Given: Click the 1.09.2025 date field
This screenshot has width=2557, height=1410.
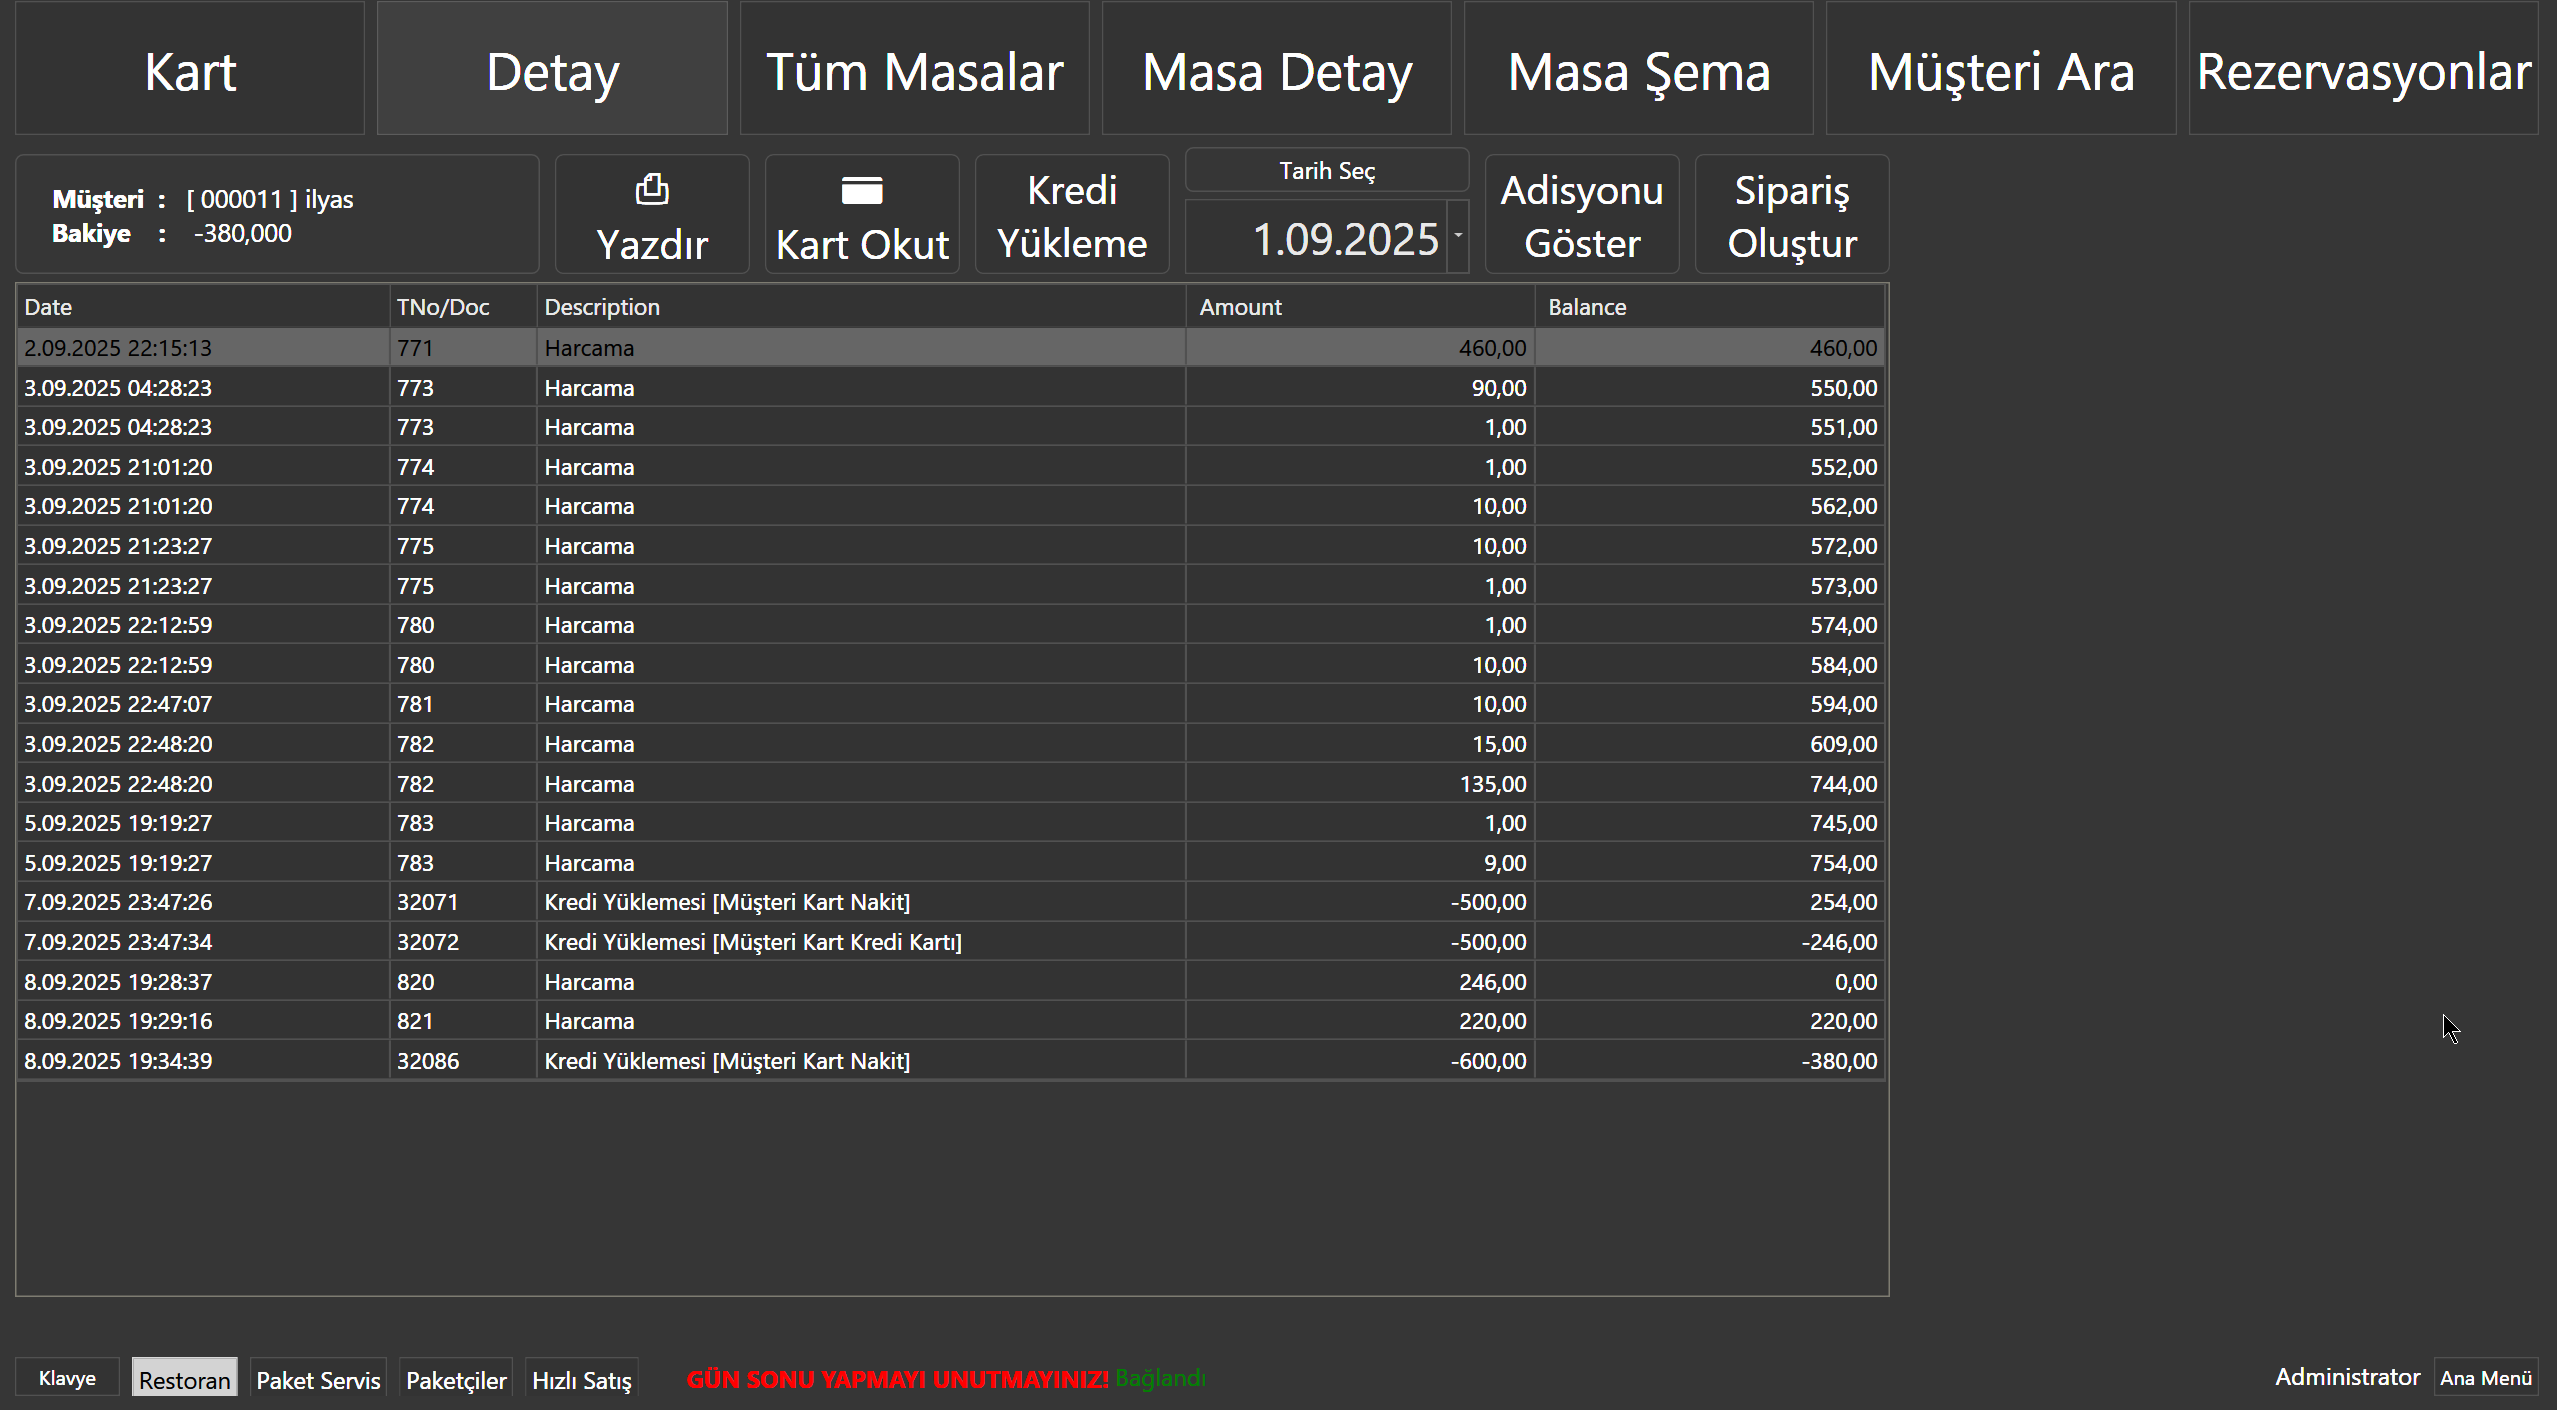Looking at the screenshot, I should [1317, 238].
